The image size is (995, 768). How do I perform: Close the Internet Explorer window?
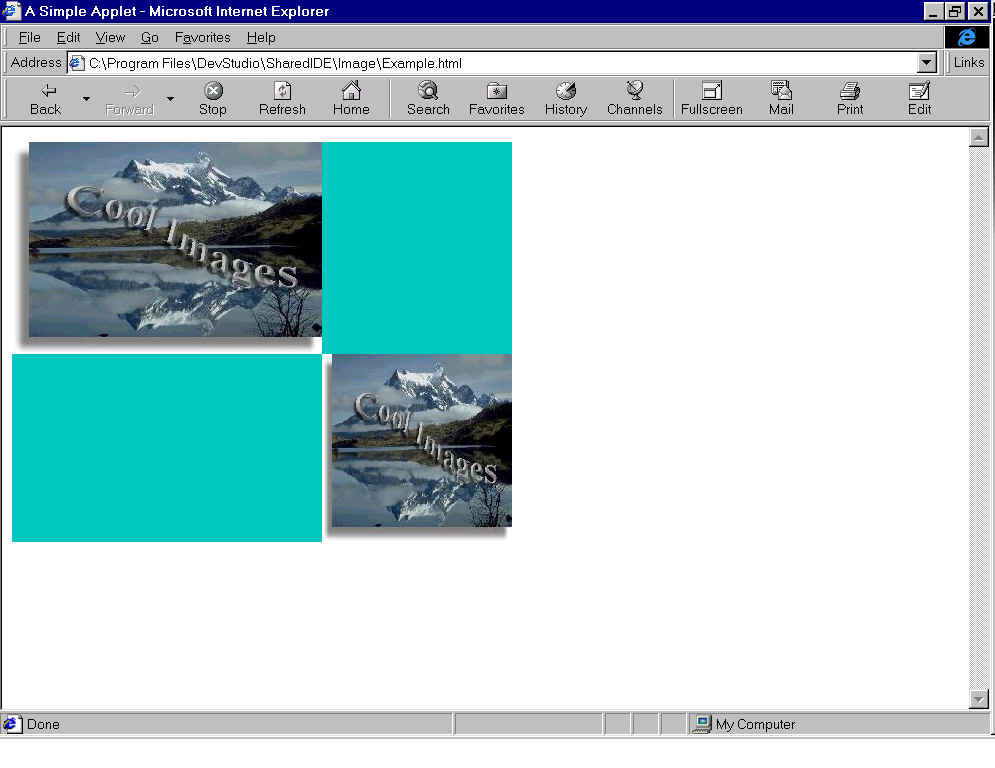click(x=979, y=11)
